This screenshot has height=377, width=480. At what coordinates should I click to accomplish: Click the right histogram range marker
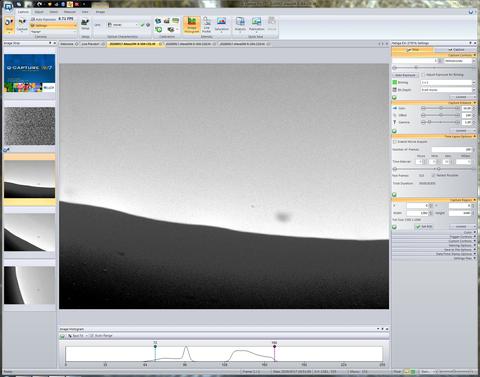(274, 346)
